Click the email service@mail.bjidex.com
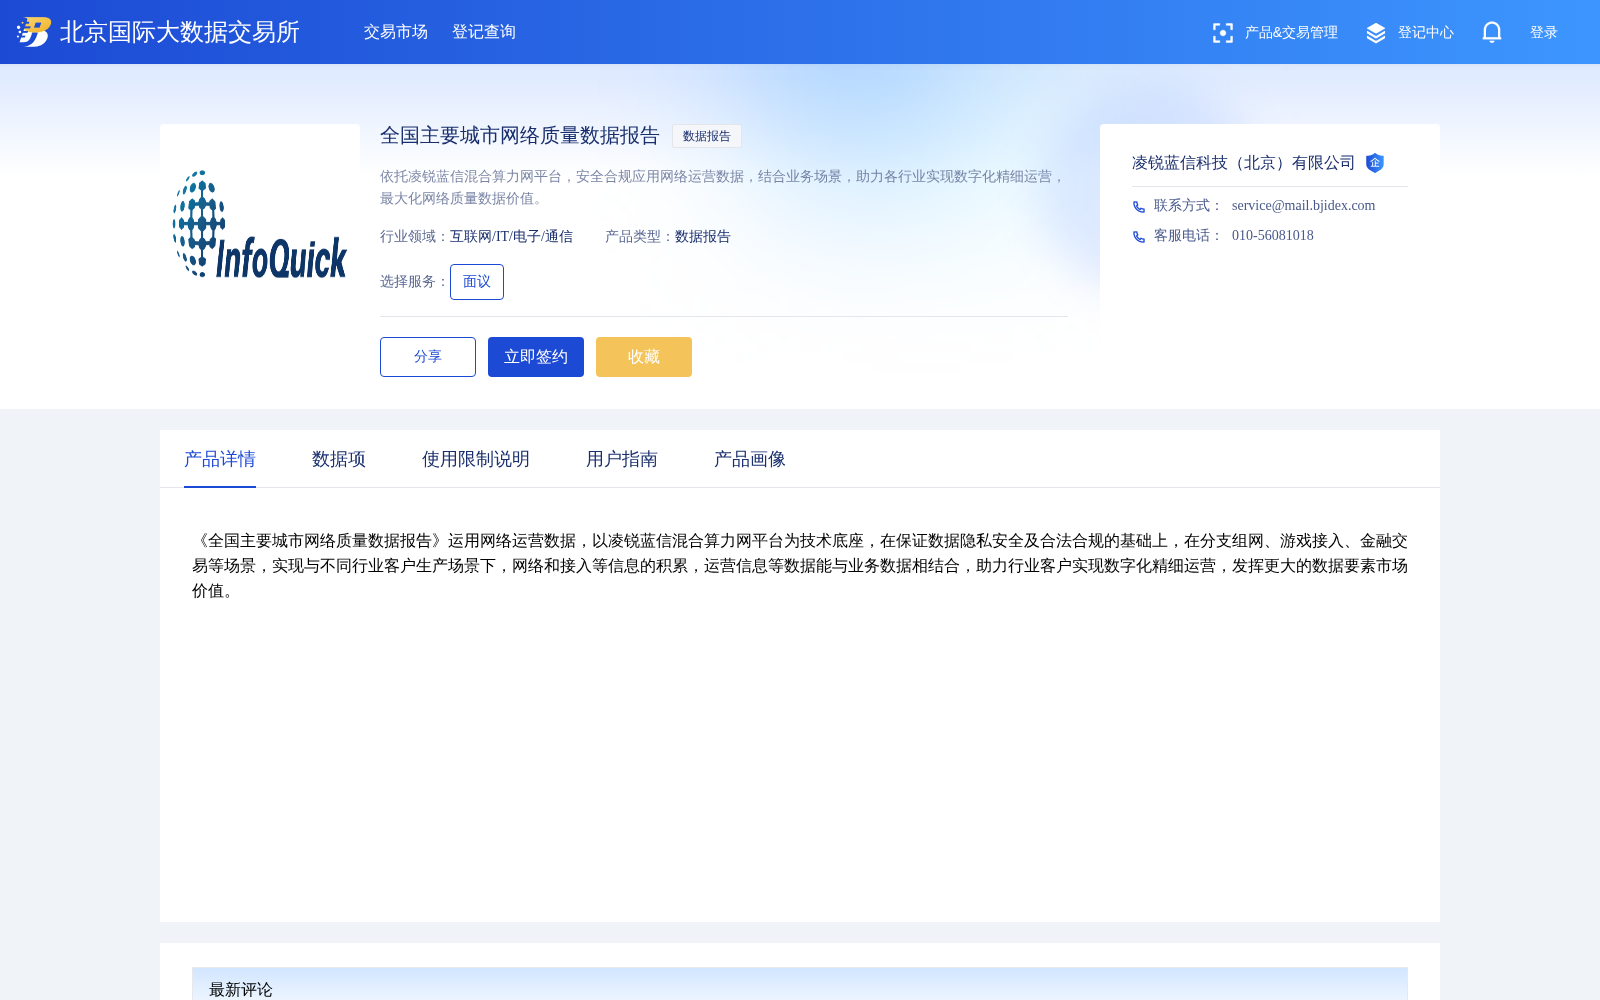The height and width of the screenshot is (1000, 1600). click(1303, 206)
